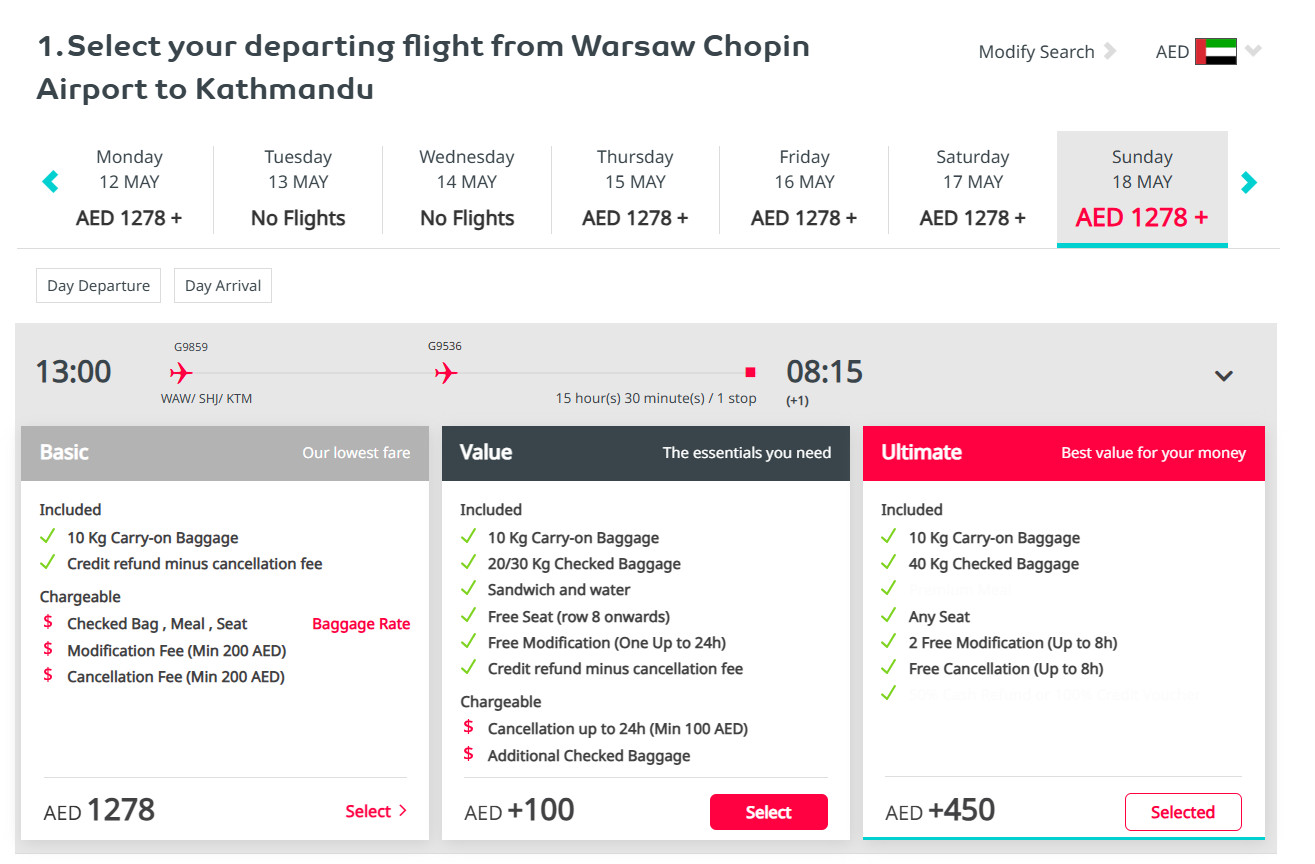Toggle the Day Departure filter
Screen dimensions: 1315x864
coord(98,285)
